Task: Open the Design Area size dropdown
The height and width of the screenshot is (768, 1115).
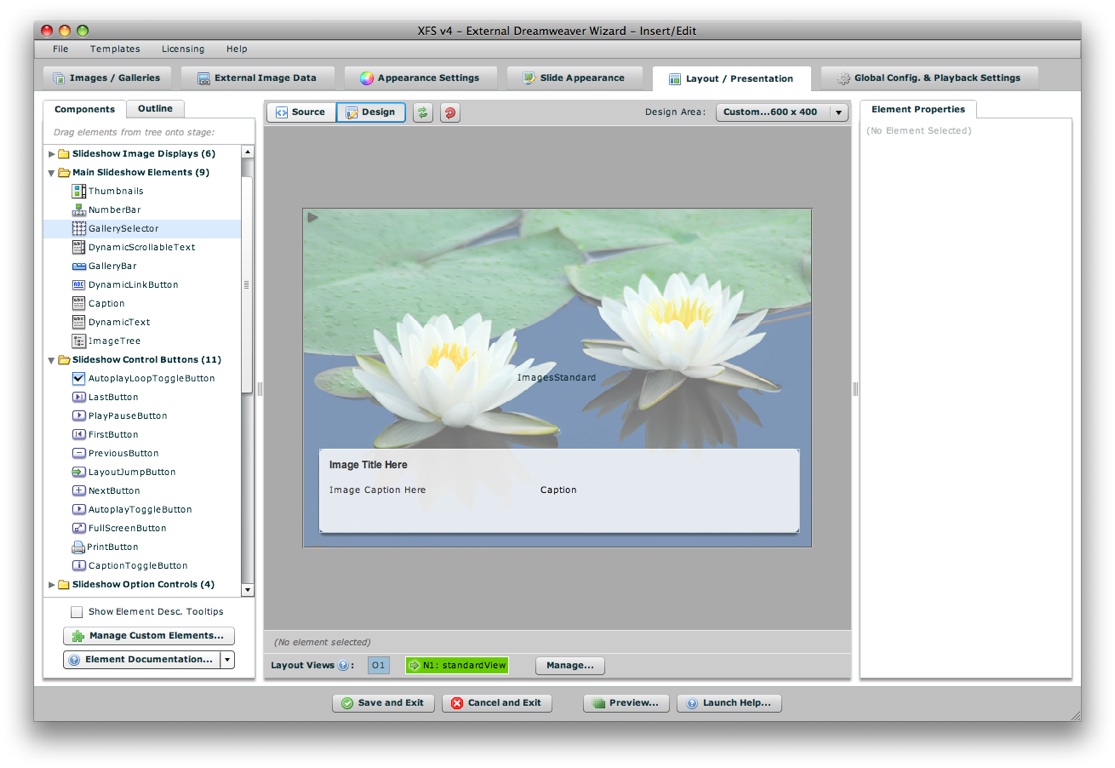Action: (839, 113)
